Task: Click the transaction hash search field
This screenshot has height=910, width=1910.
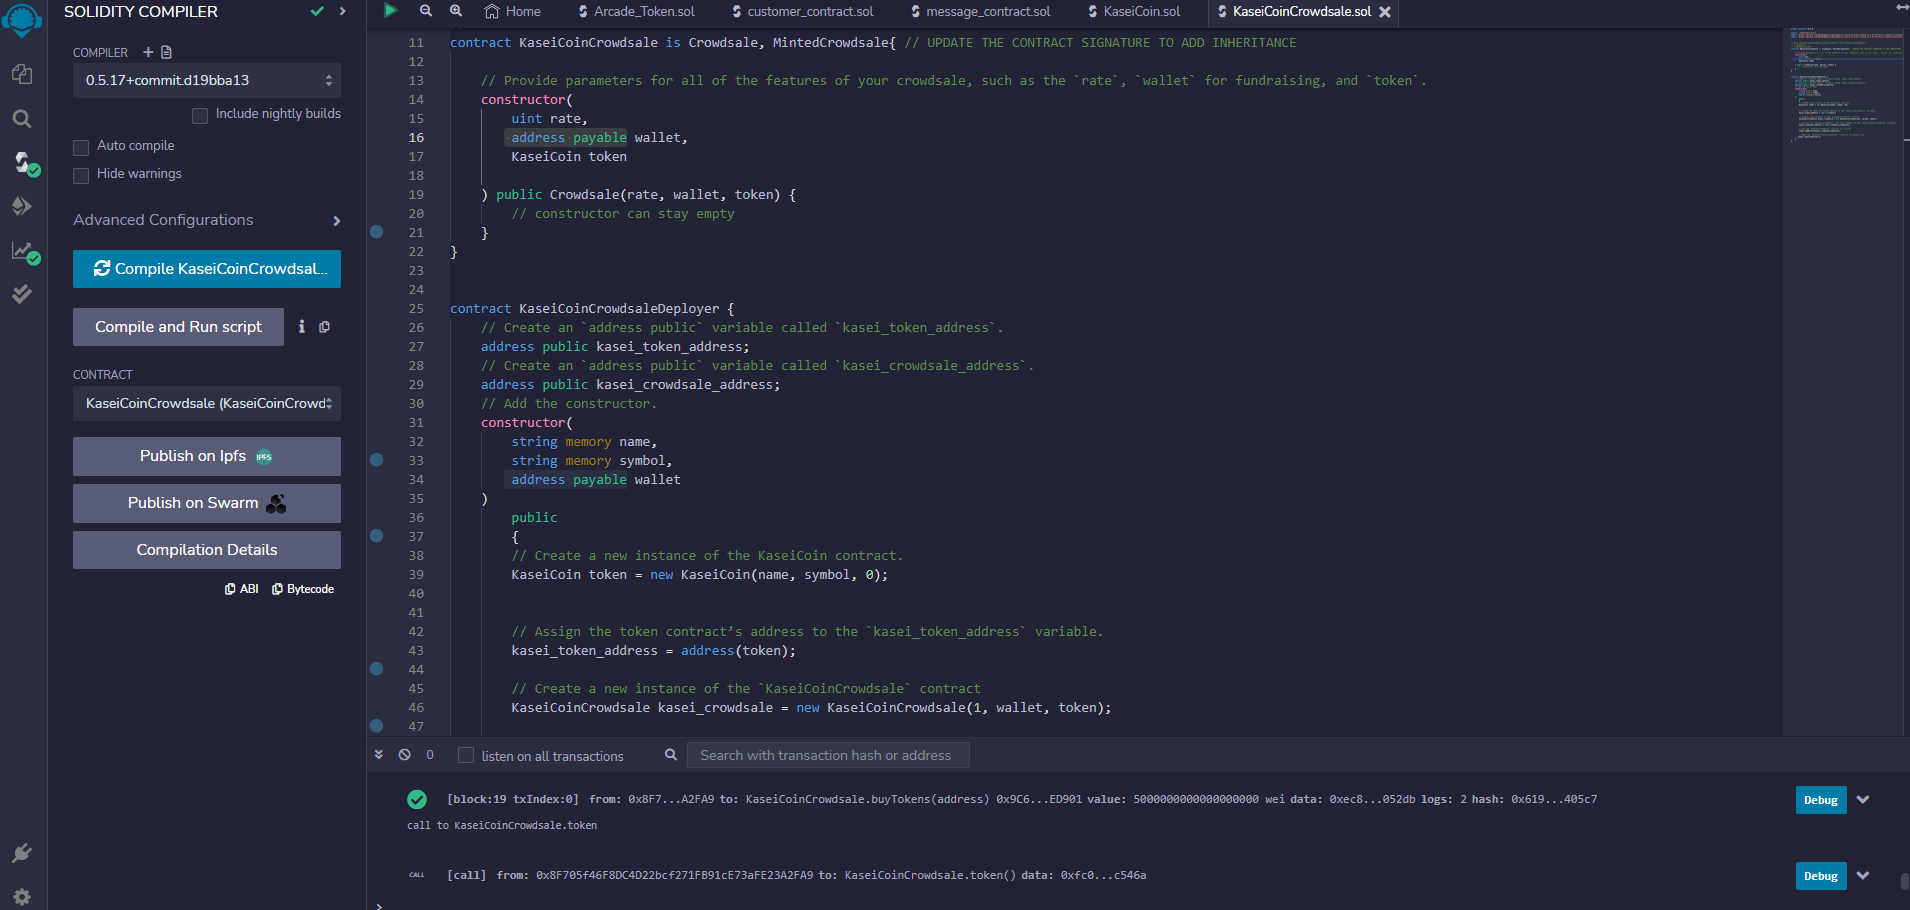Action: pos(828,755)
